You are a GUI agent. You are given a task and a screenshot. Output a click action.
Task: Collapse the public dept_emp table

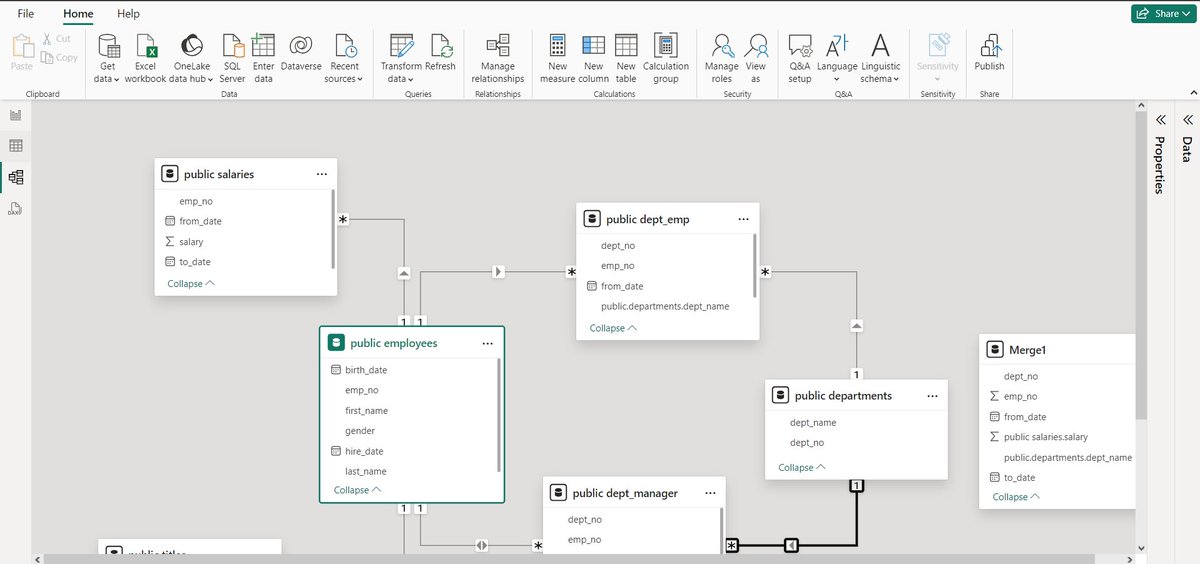(613, 328)
